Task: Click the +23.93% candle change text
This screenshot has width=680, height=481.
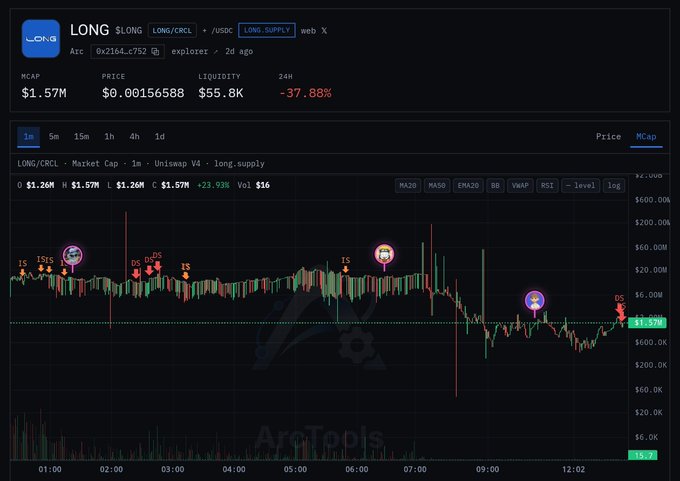Action: (213, 185)
